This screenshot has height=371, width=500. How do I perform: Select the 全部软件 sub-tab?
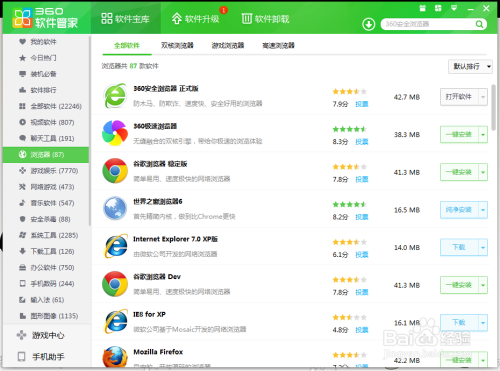coord(127,45)
